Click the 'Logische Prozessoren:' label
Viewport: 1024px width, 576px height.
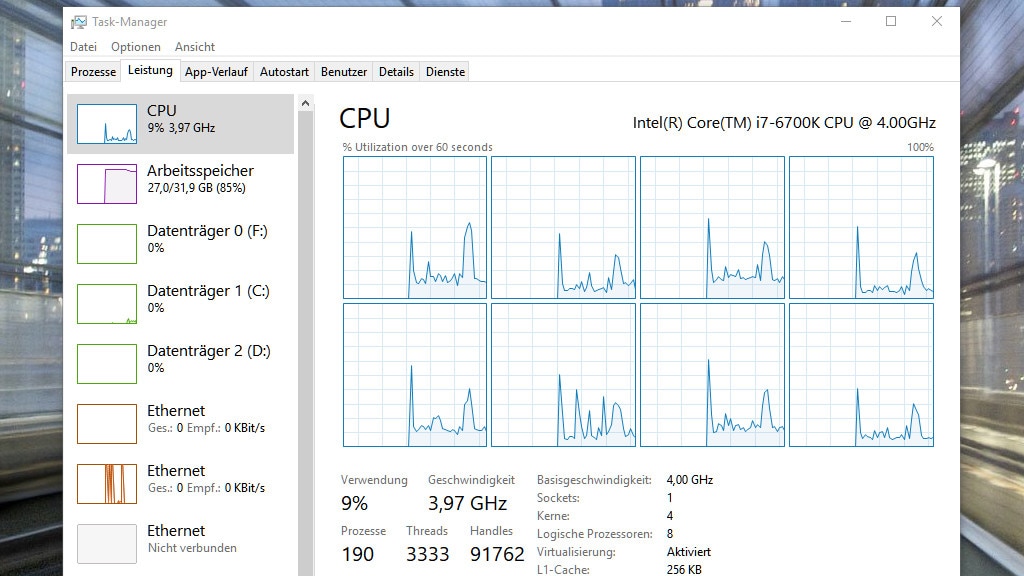(x=595, y=534)
